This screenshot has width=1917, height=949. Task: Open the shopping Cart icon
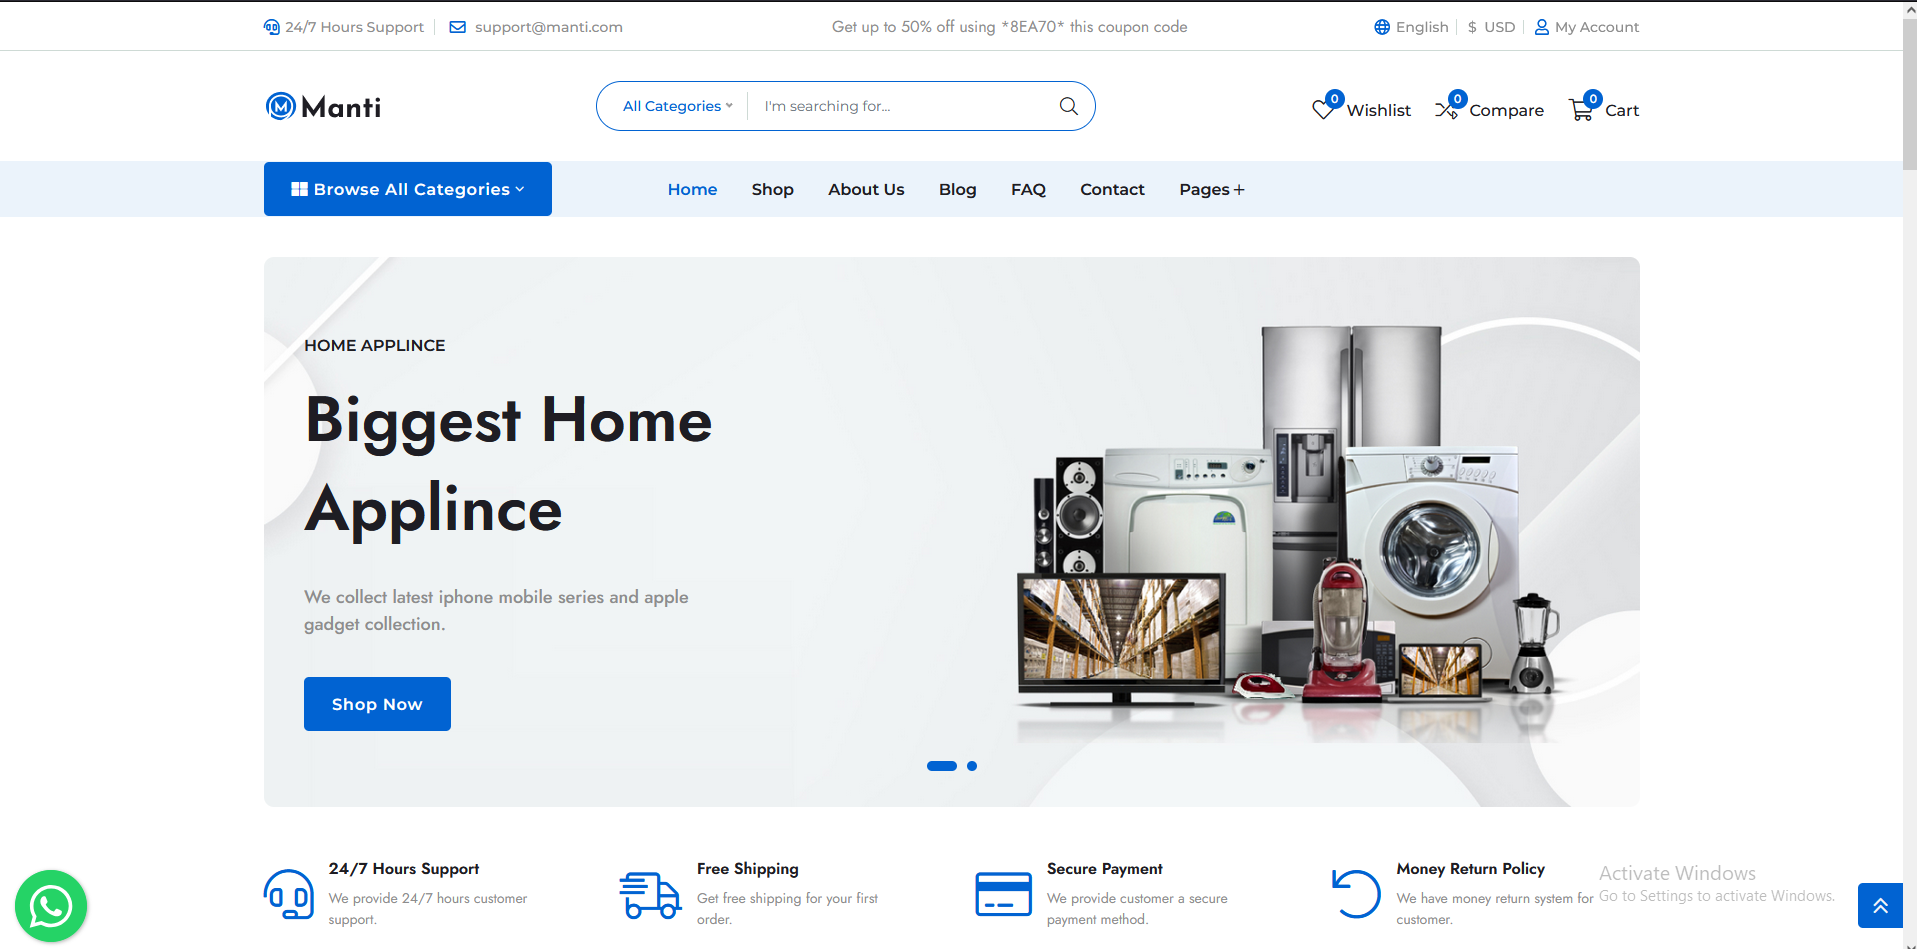click(1581, 110)
